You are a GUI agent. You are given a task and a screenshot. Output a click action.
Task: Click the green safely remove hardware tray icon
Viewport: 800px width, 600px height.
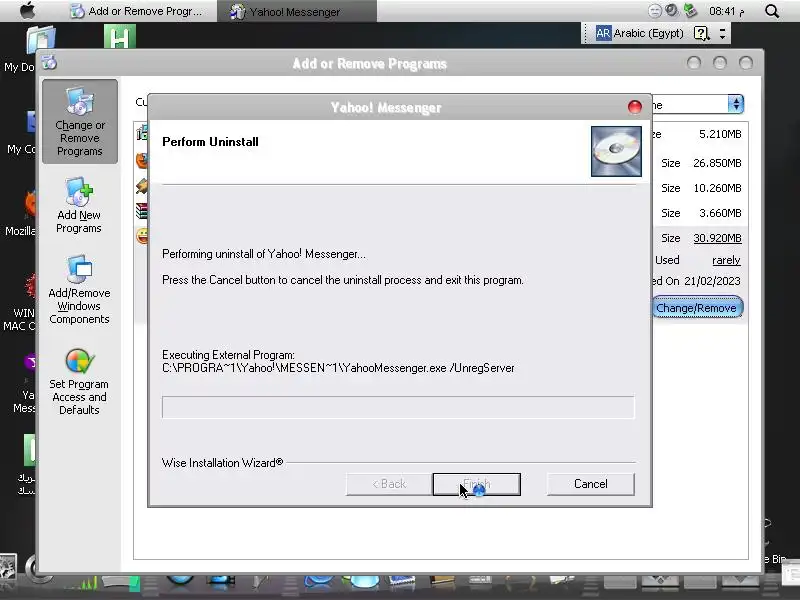[690, 11]
